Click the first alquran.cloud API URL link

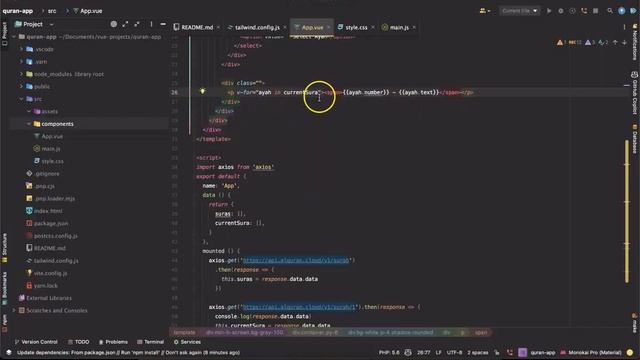[x=296, y=260]
